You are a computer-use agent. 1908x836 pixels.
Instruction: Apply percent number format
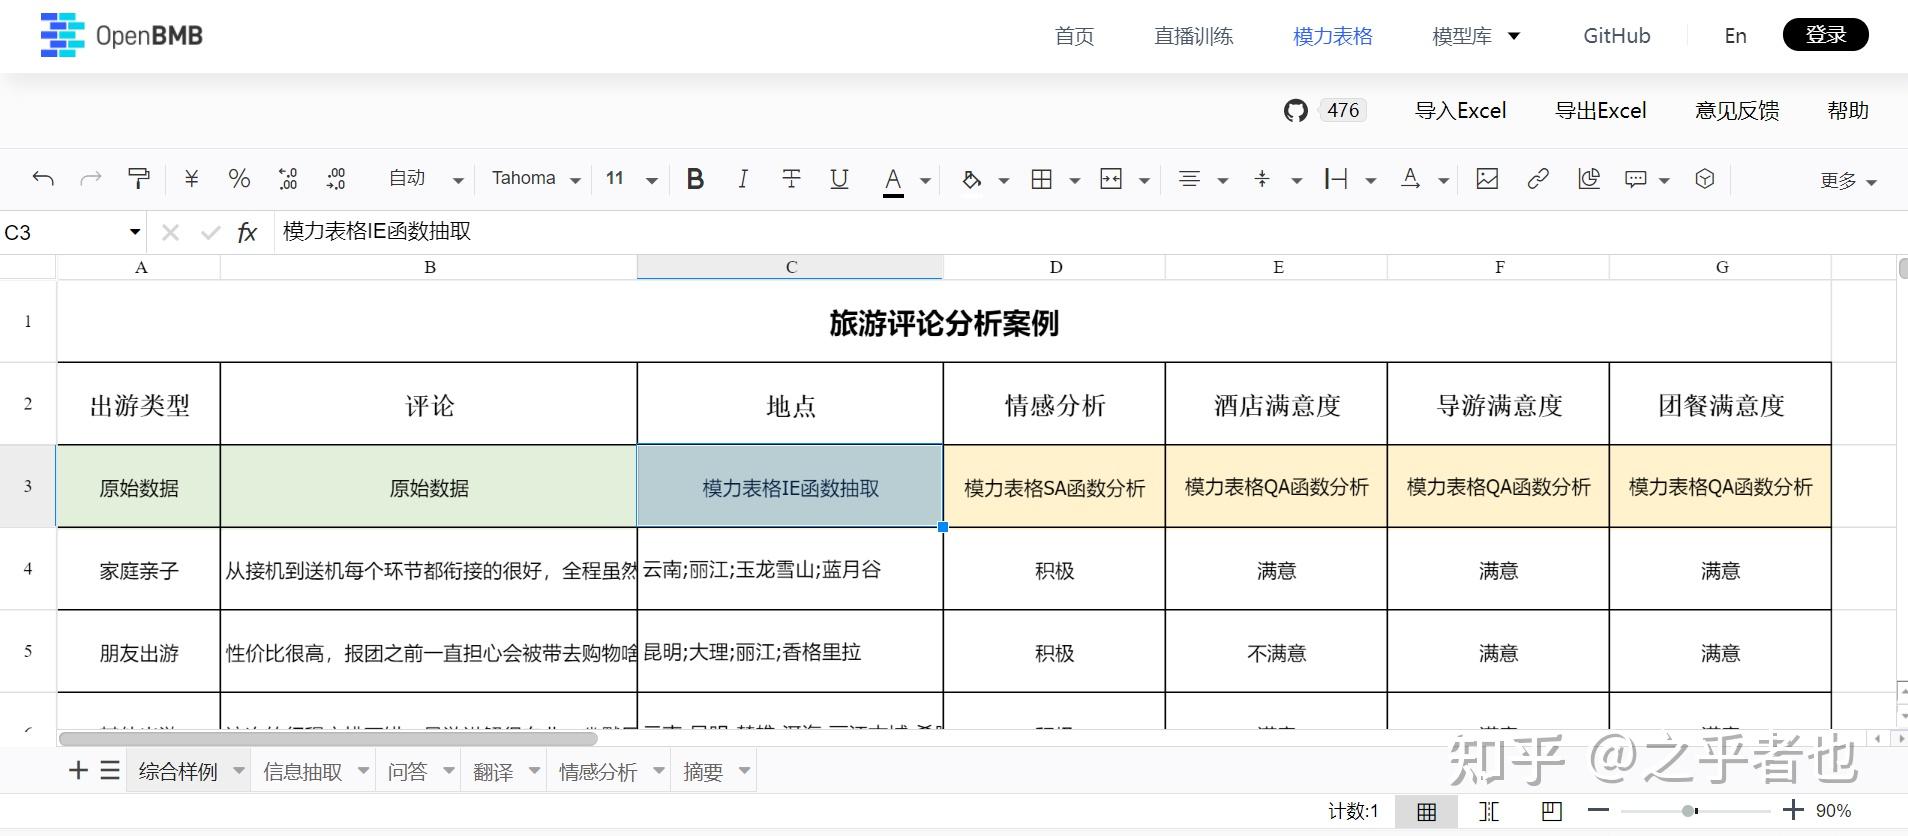click(239, 179)
